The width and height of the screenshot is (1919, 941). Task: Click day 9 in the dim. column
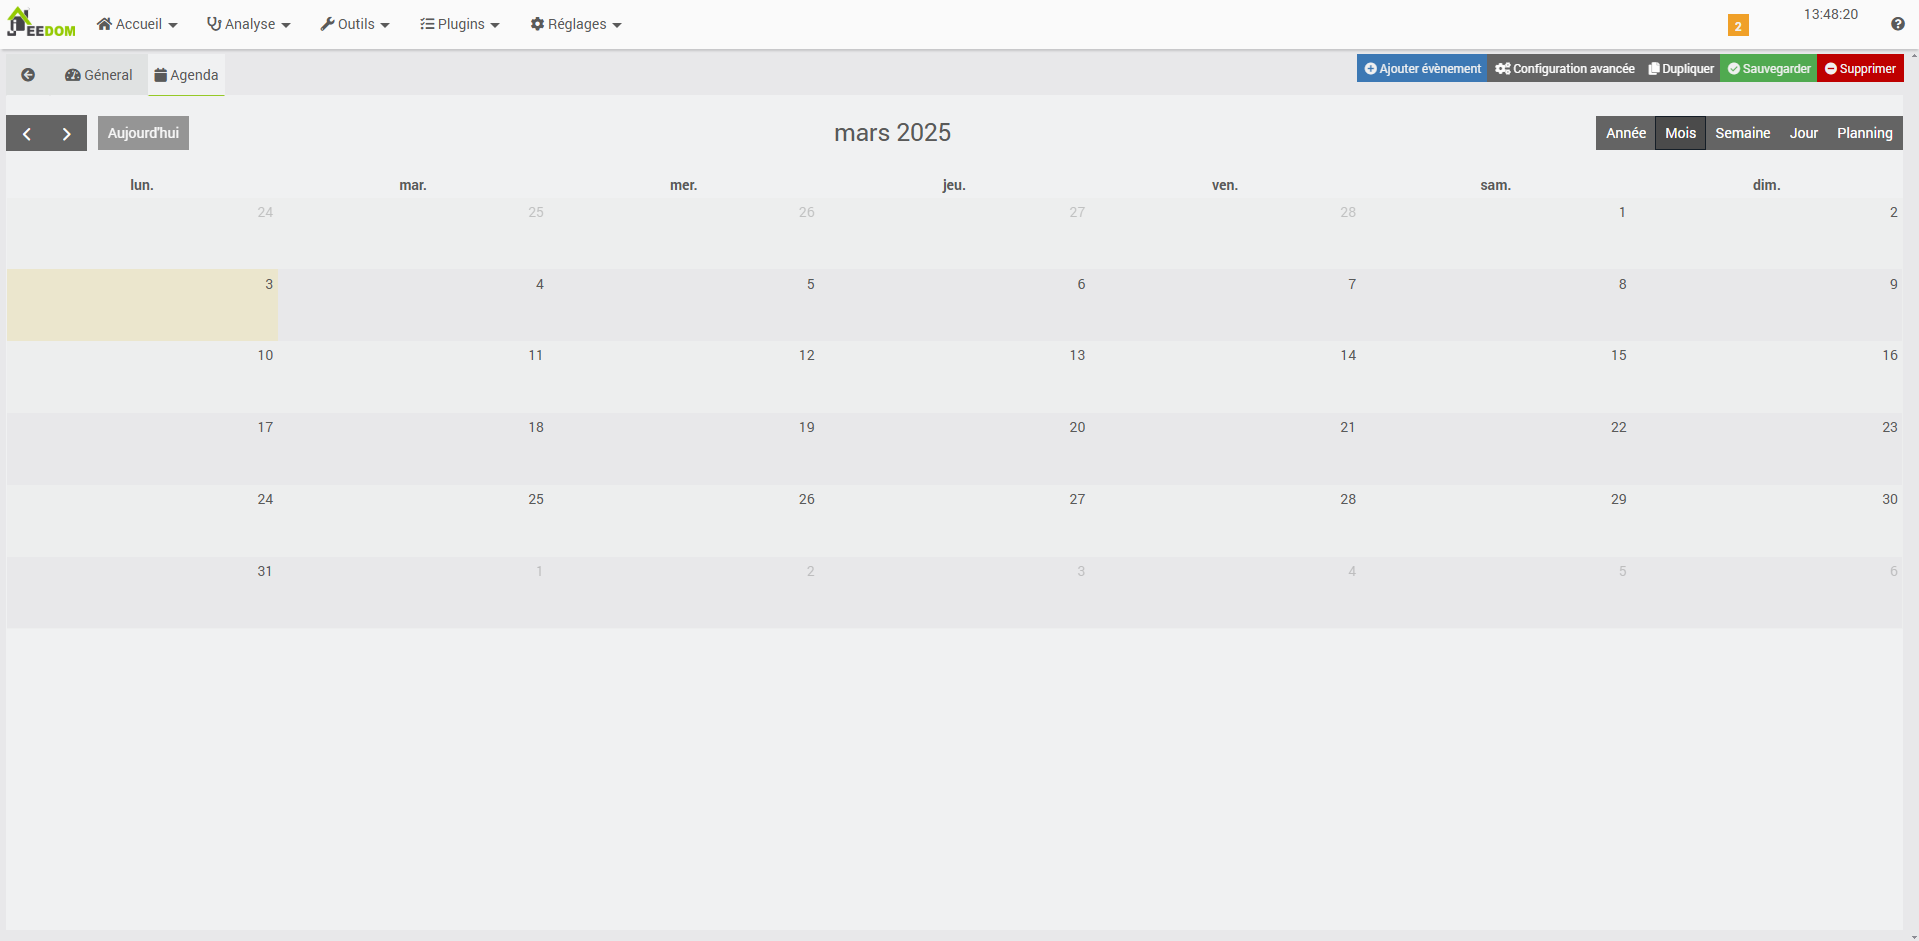coord(1766,305)
